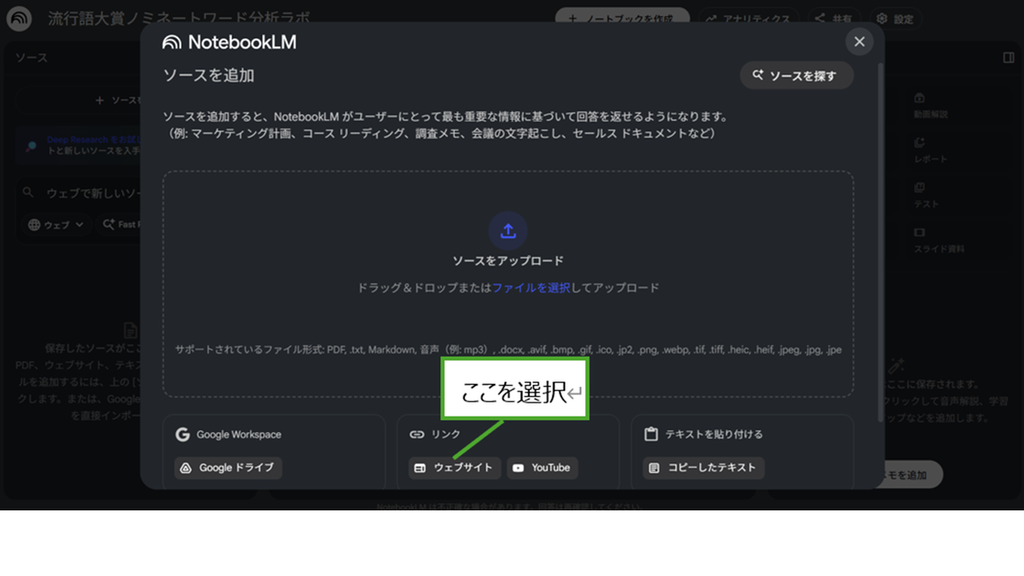Select the コピーしたテキスト button

pos(703,468)
